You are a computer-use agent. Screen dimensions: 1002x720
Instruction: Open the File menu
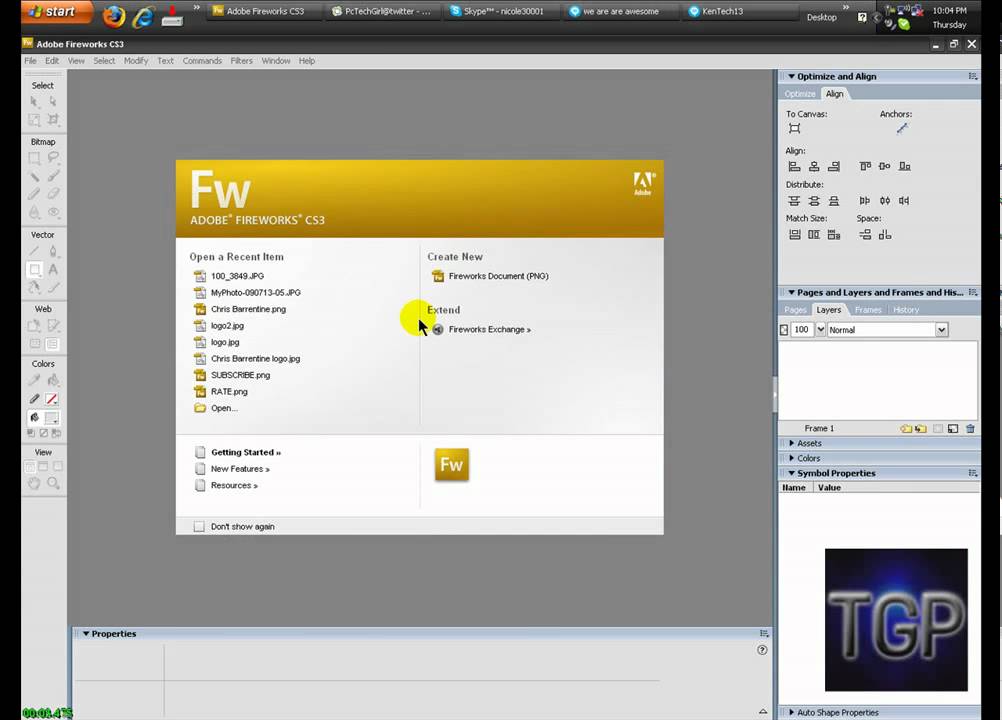(x=30, y=61)
